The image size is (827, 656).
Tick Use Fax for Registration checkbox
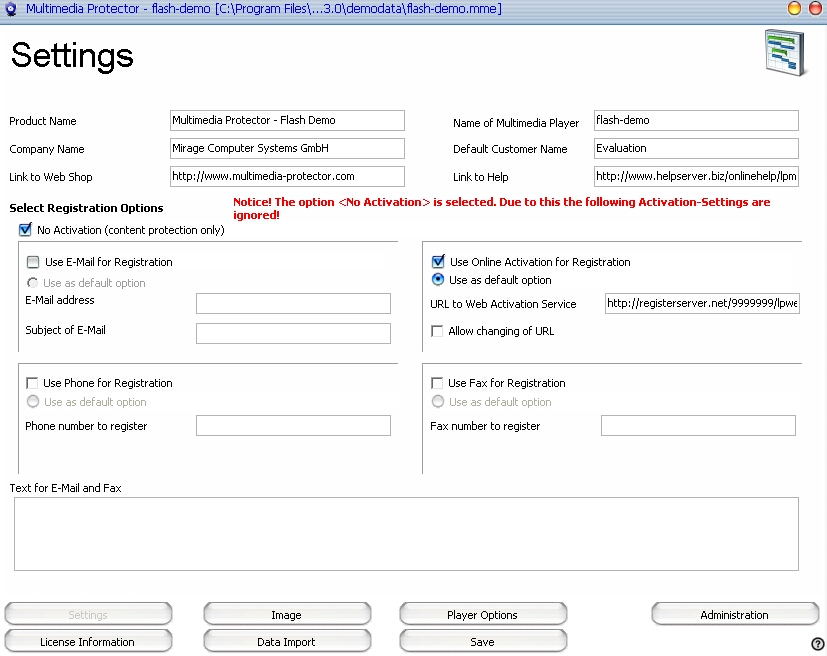(437, 383)
